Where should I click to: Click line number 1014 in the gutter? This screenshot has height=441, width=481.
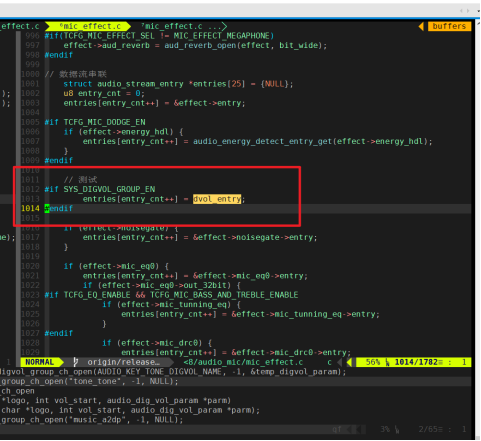(30, 209)
